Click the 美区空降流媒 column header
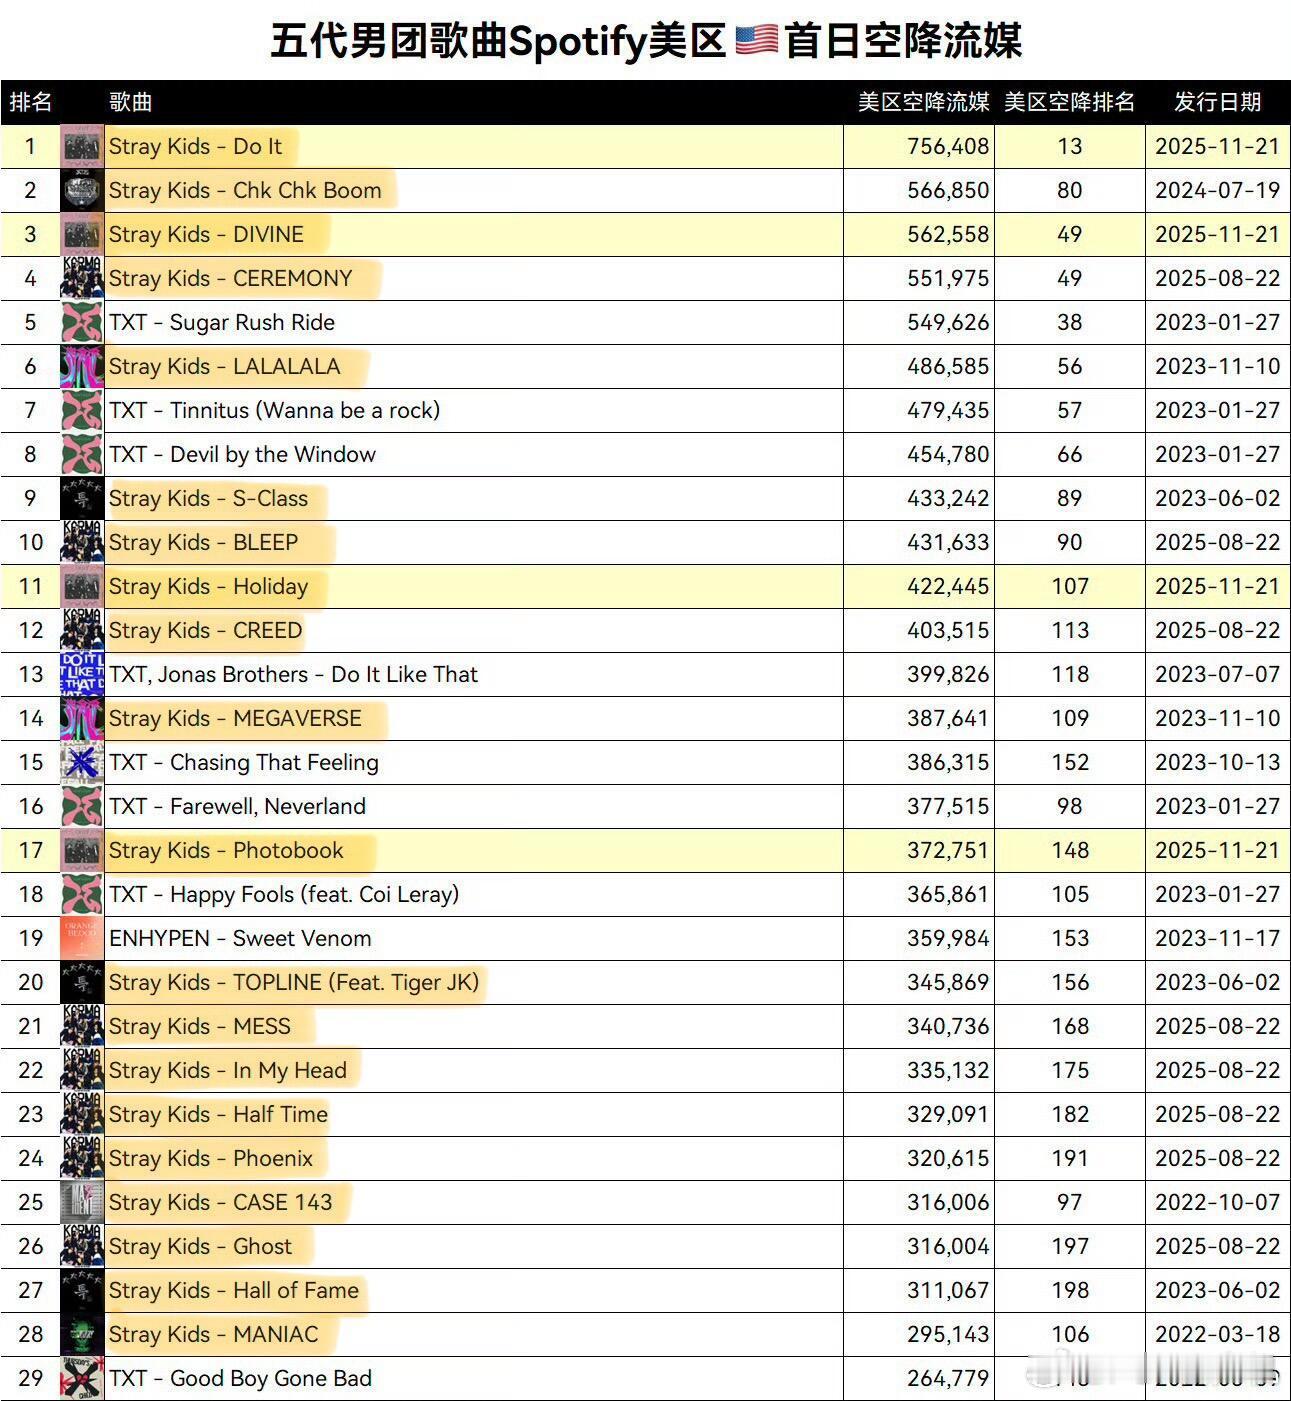This screenshot has height=1401, width=1291. point(923,102)
